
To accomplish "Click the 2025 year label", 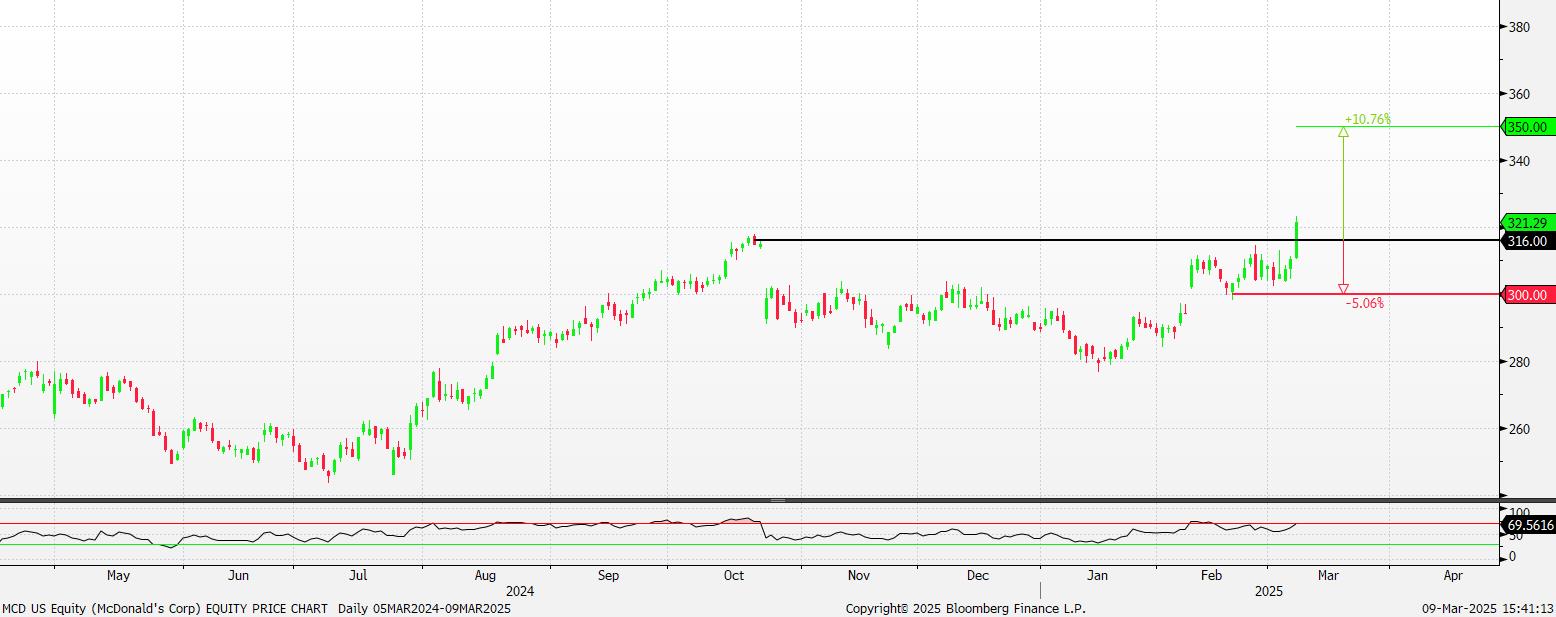I will [1269, 591].
